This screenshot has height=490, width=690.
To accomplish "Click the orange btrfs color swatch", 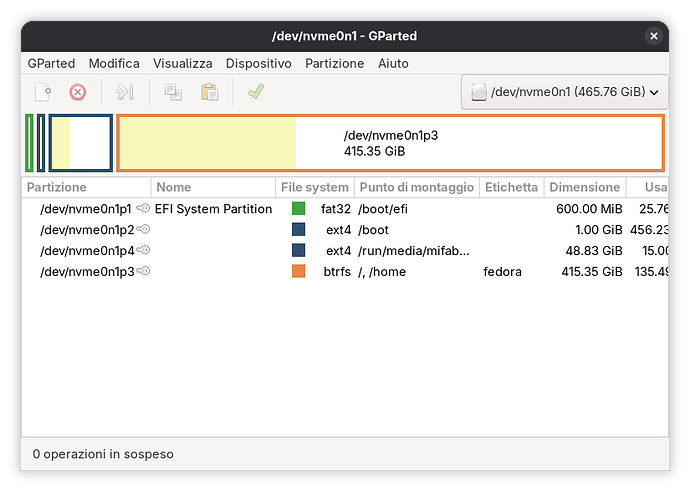I will pos(298,271).
